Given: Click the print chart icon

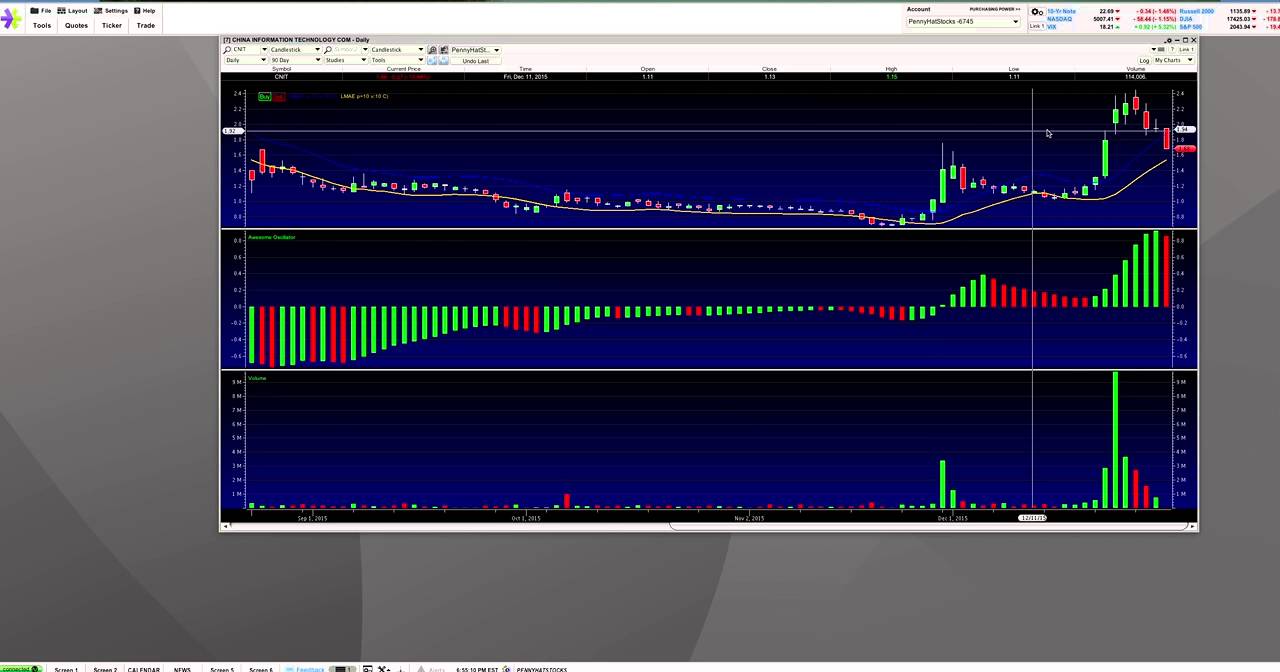Looking at the screenshot, I should point(432,50).
